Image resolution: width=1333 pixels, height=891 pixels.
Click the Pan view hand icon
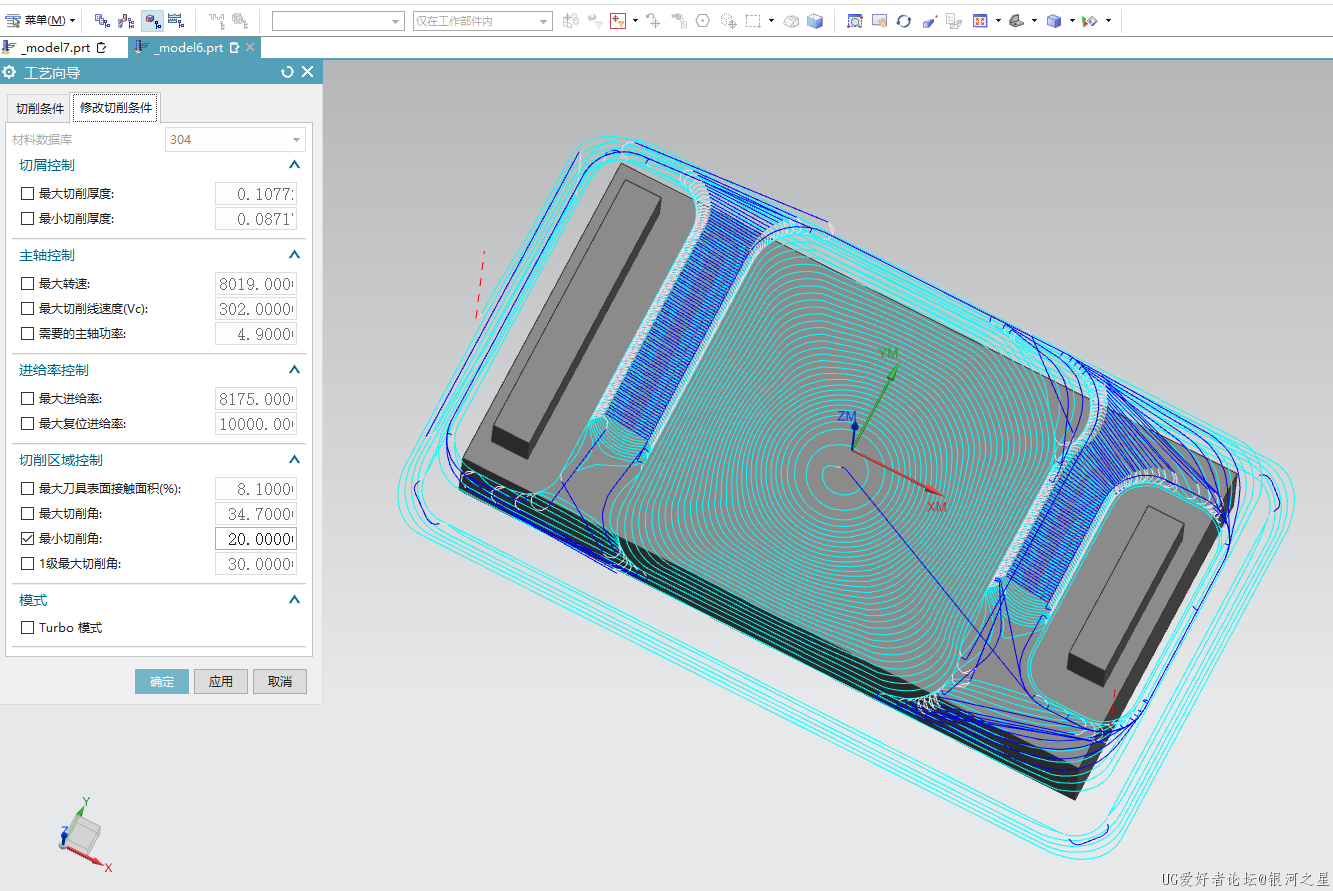(x=880, y=20)
